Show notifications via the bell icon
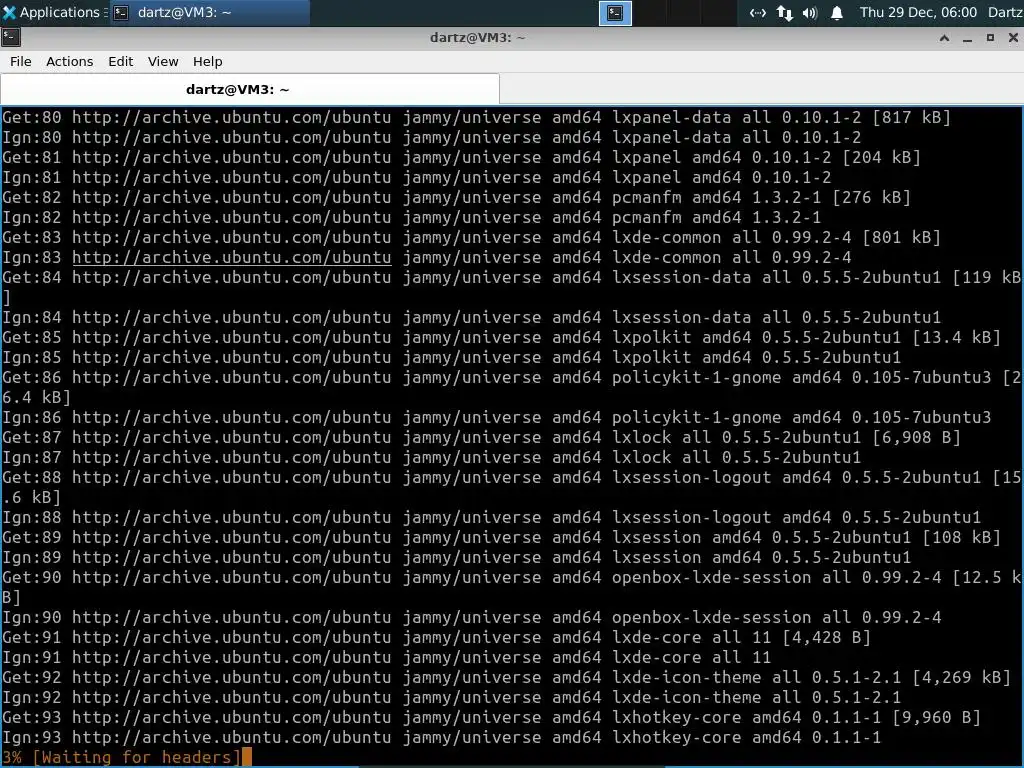 click(837, 13)
